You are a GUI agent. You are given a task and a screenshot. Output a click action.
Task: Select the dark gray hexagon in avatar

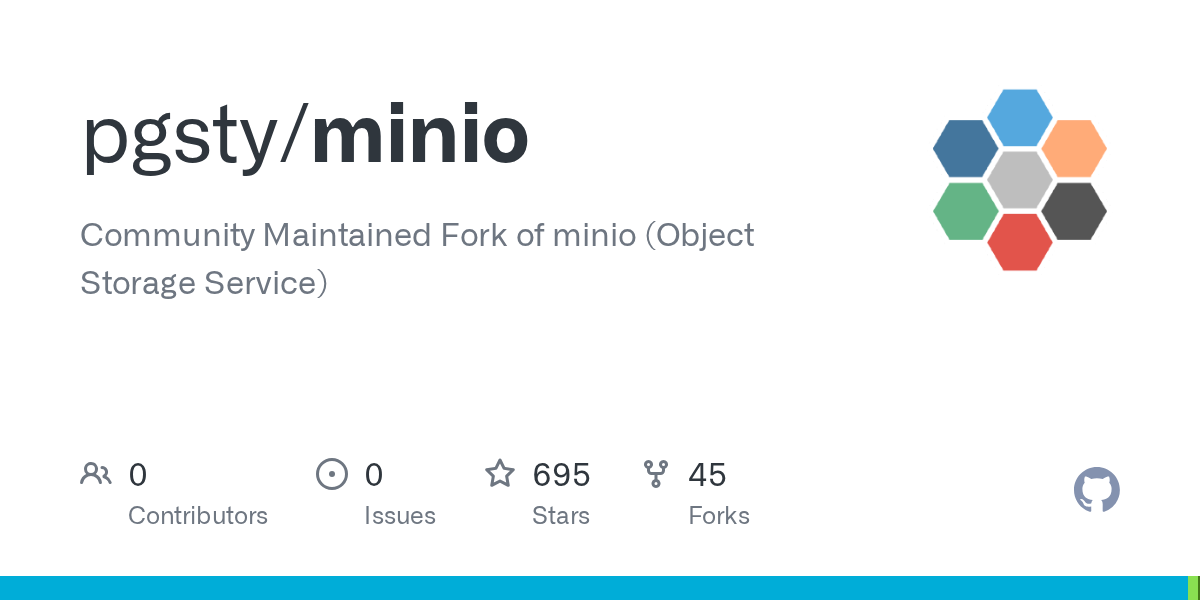[x=1074, y=211]
